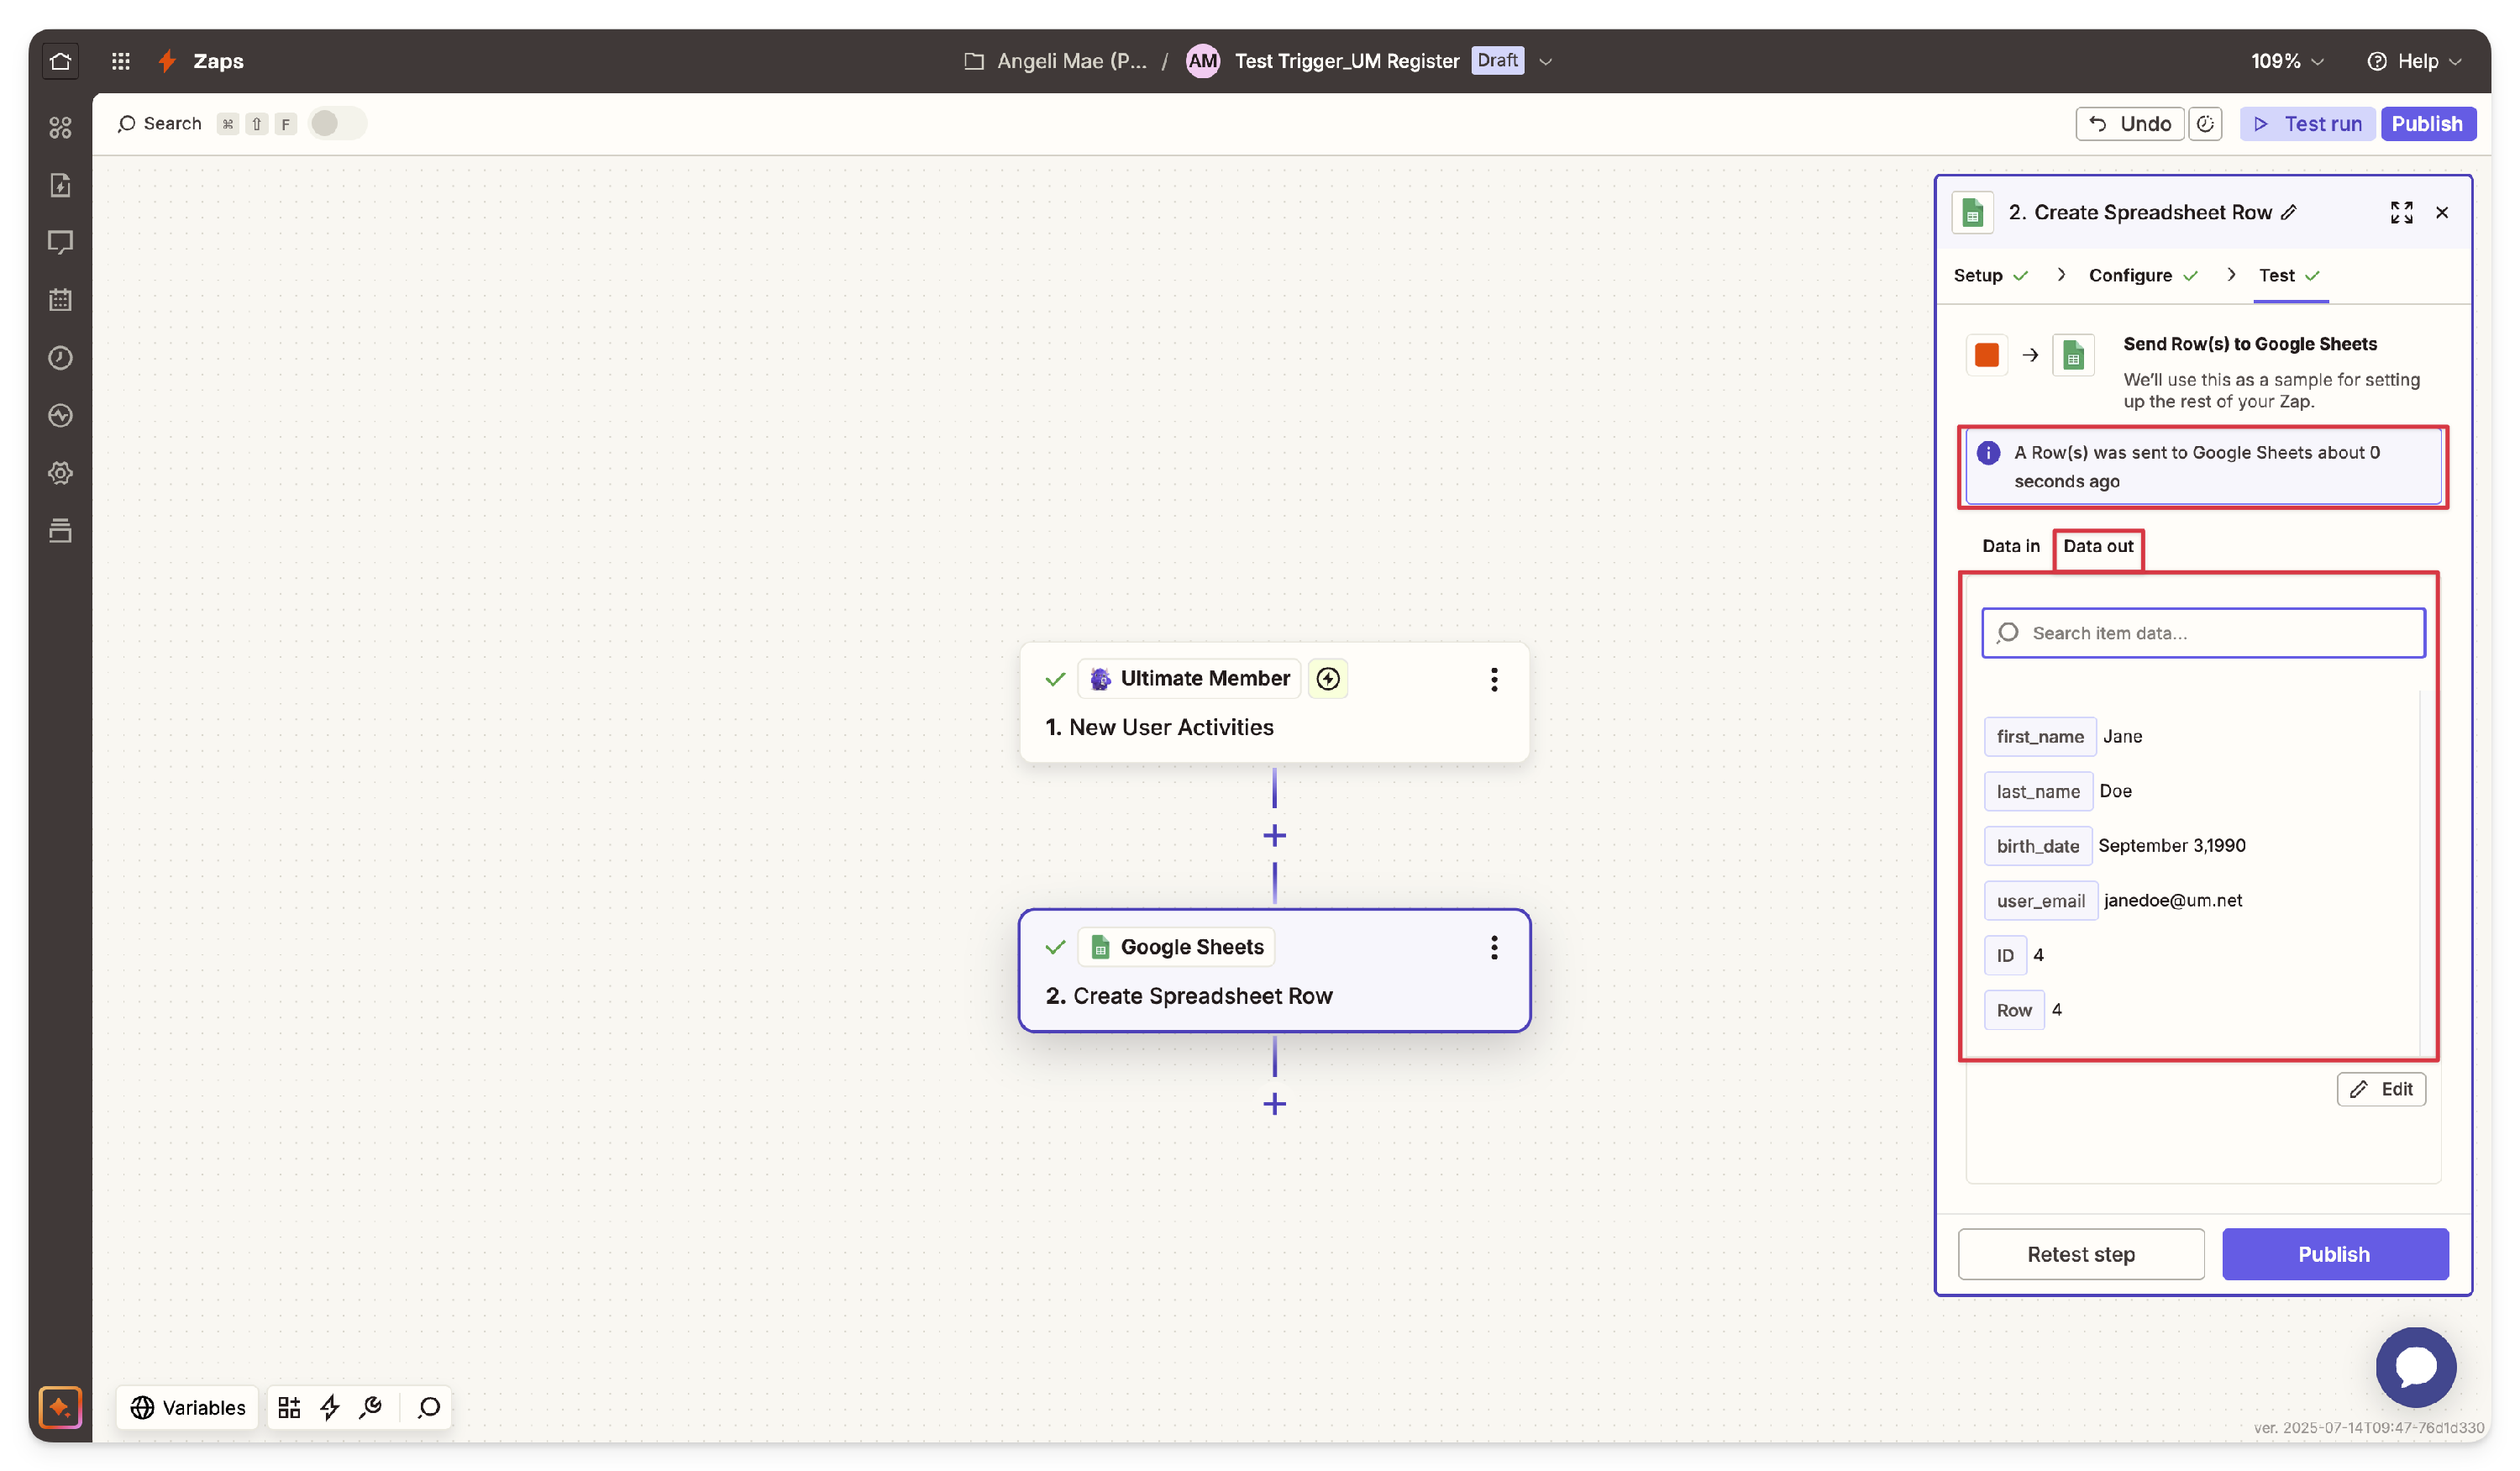
Task: Click the Zaps lightning logo
Action: click(167, 61)
